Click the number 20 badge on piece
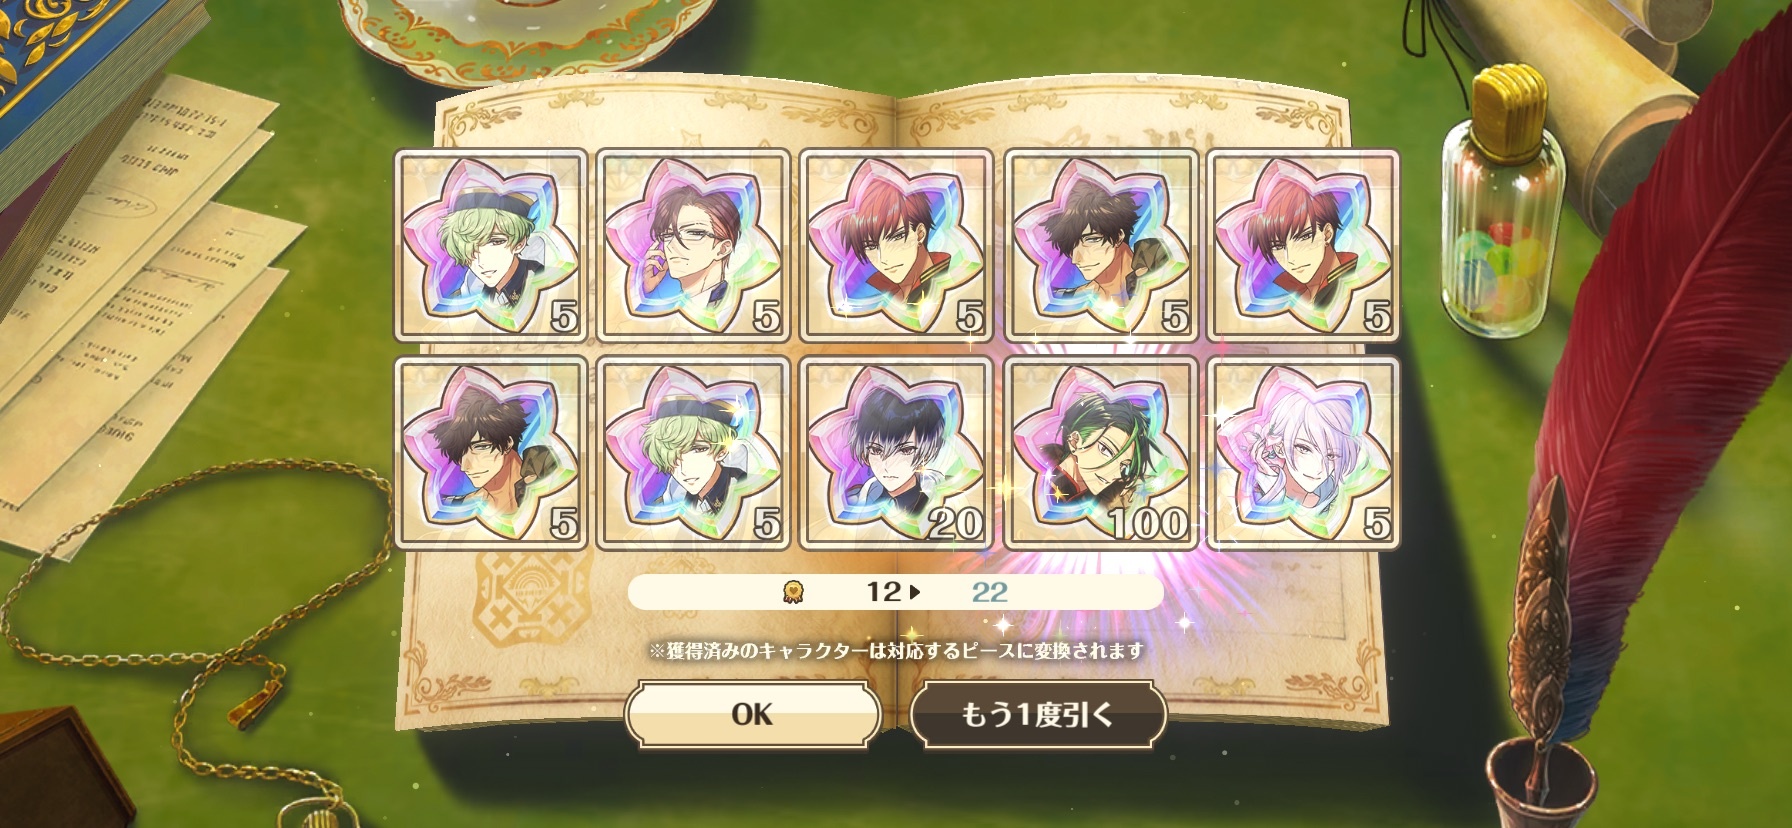The image size is (1792, 828). point(955,522)
